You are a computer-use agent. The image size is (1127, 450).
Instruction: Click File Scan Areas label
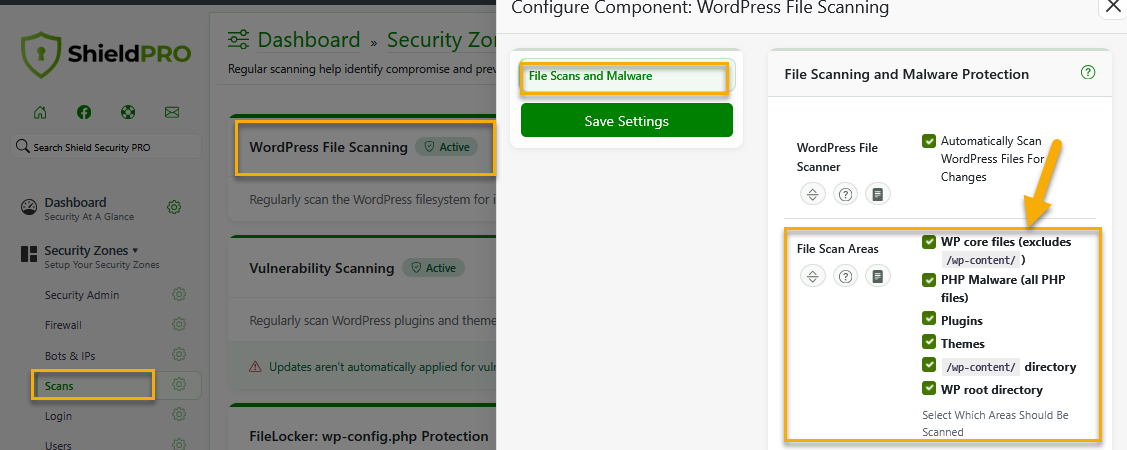point(837,249)
